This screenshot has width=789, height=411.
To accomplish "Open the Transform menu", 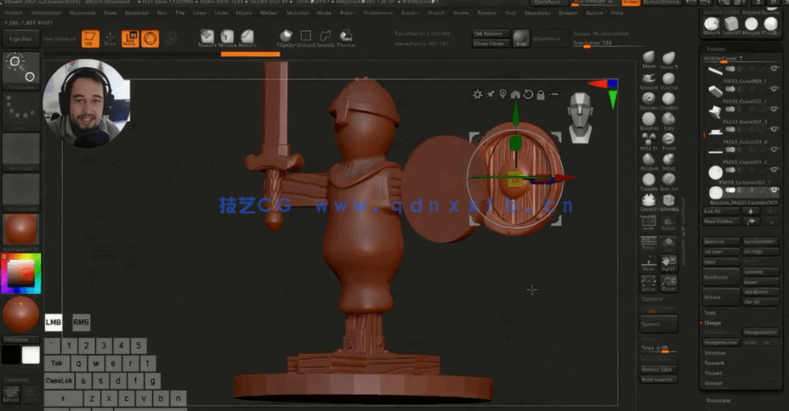I will pyautogui.click(x=538, y=13).
